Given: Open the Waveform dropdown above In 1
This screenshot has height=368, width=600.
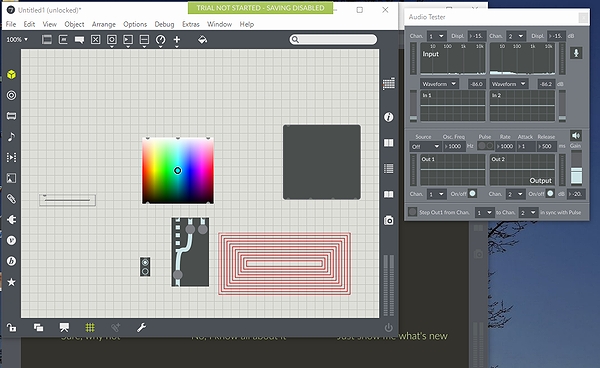Looking at the screenshot, I should (x=439, y=84).
